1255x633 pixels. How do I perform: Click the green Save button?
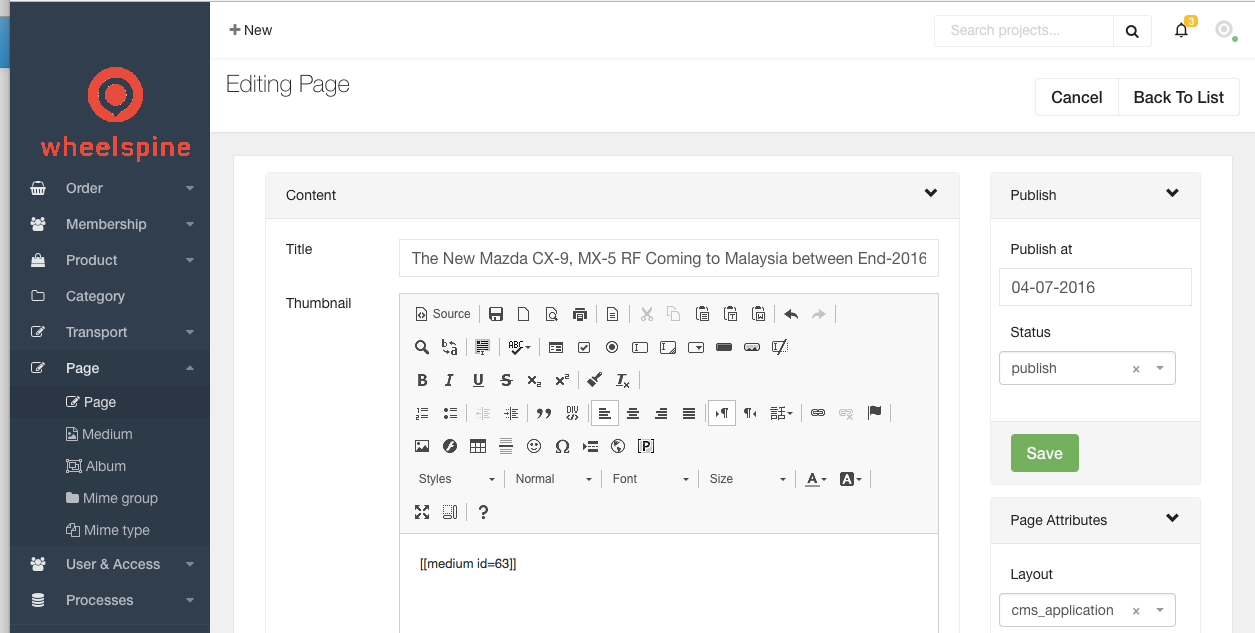pos(1044,453)
